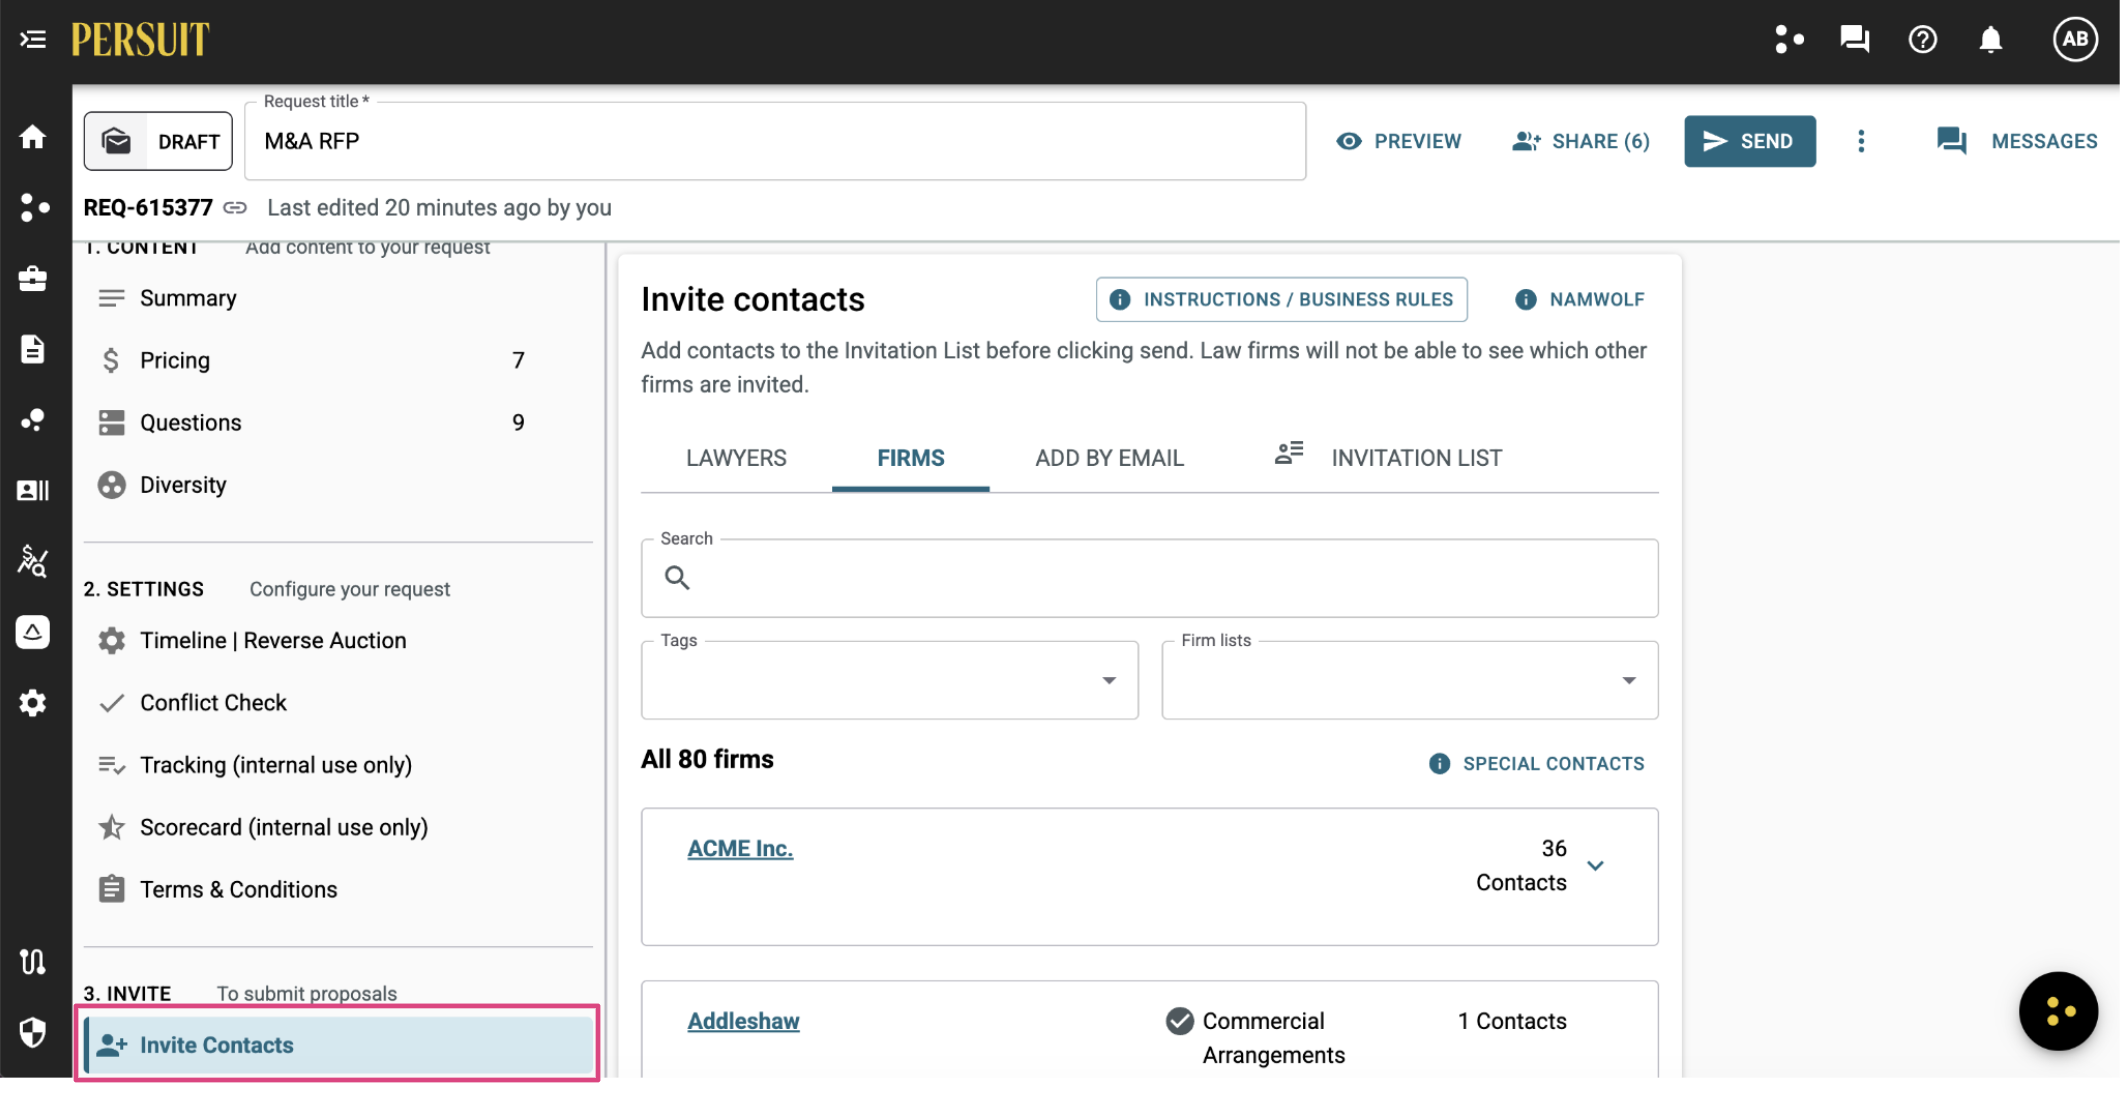The width and height of the screenshot is (2120, 1096).
Task: Open the small bubbles icon in left sidebar
Action: click(33, 420)
